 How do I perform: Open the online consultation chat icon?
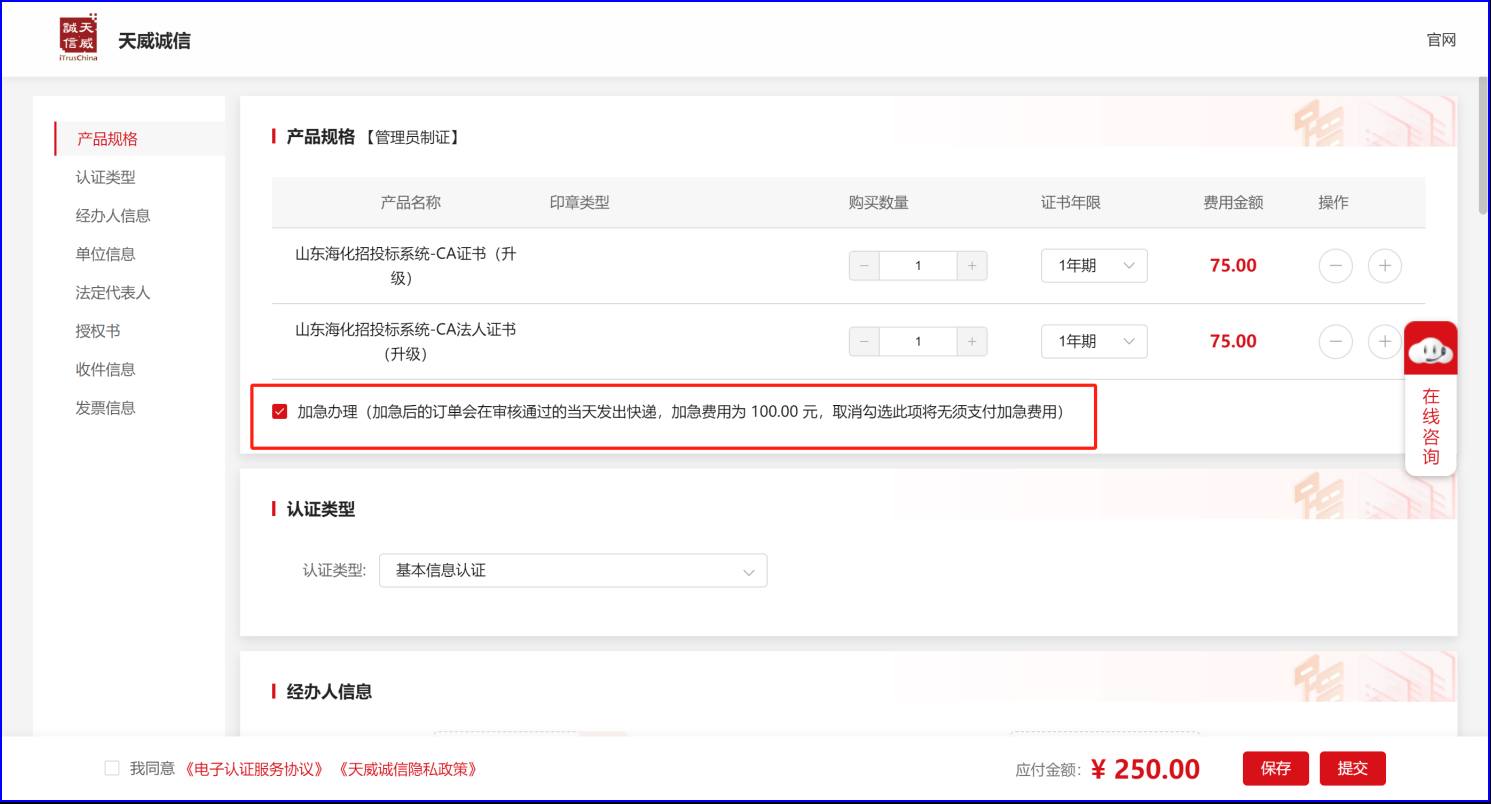(x=1430, y=350)
